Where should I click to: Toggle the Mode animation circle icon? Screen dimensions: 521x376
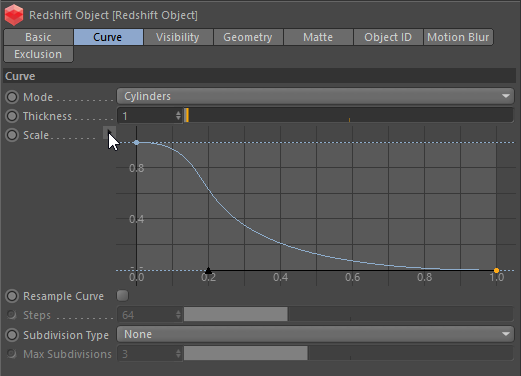[12, 97]
